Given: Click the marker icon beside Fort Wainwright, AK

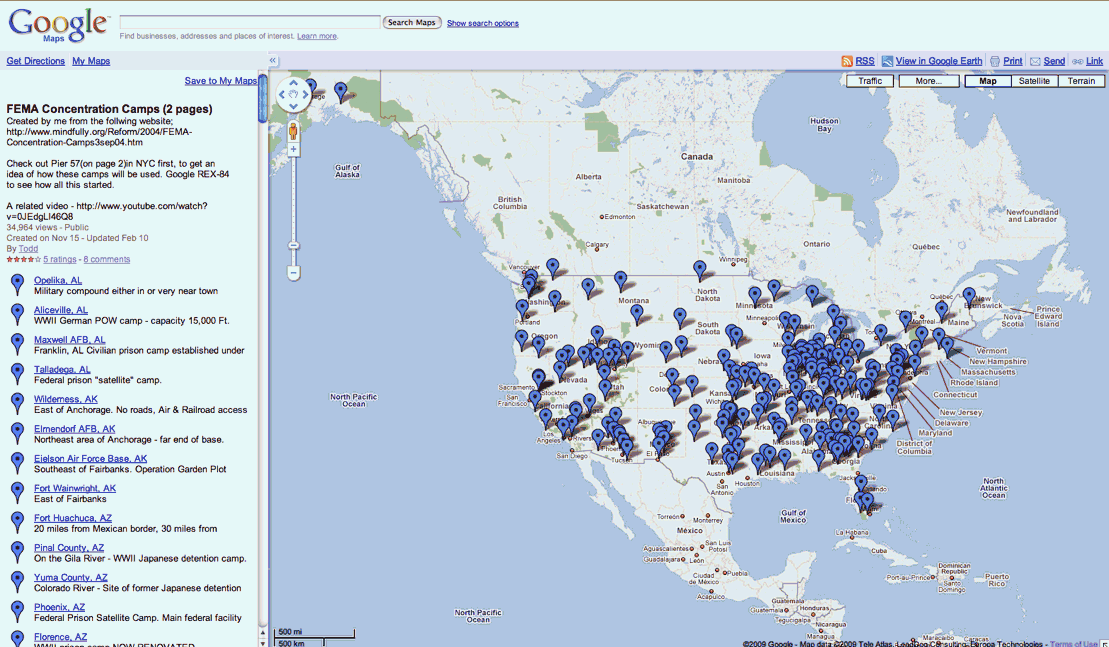Looking at the screenshot, I should [18, 492].
